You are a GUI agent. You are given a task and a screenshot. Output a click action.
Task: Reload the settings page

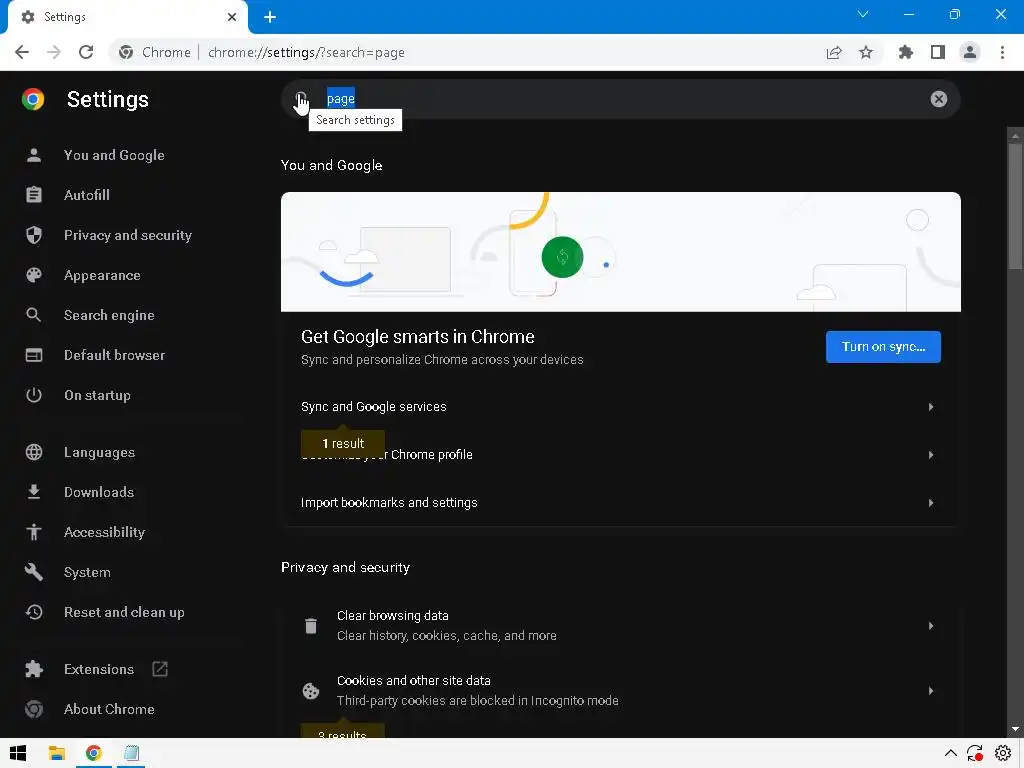point(86,52)
